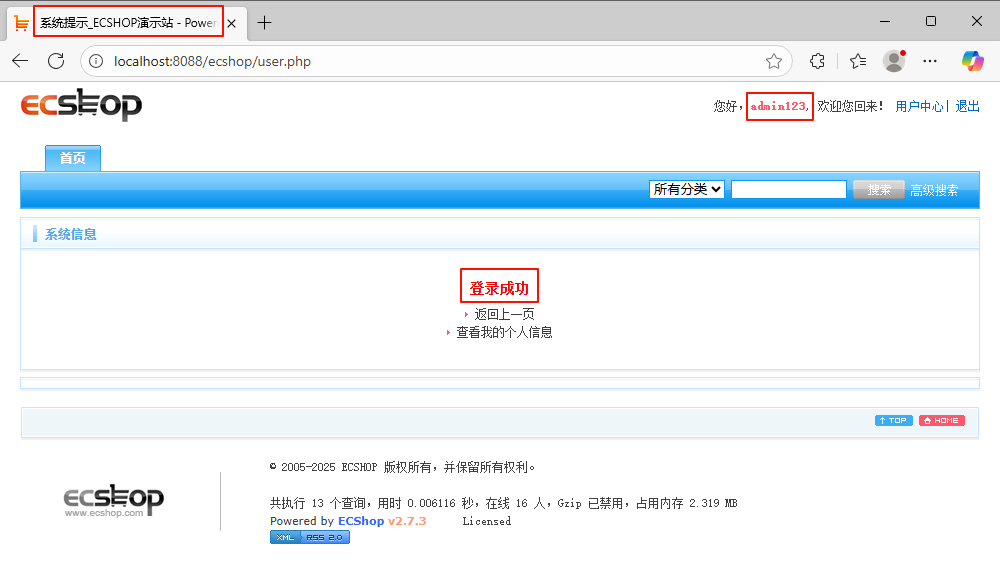
Task: Open a new tab with plus button
Action: coord(264,23)
